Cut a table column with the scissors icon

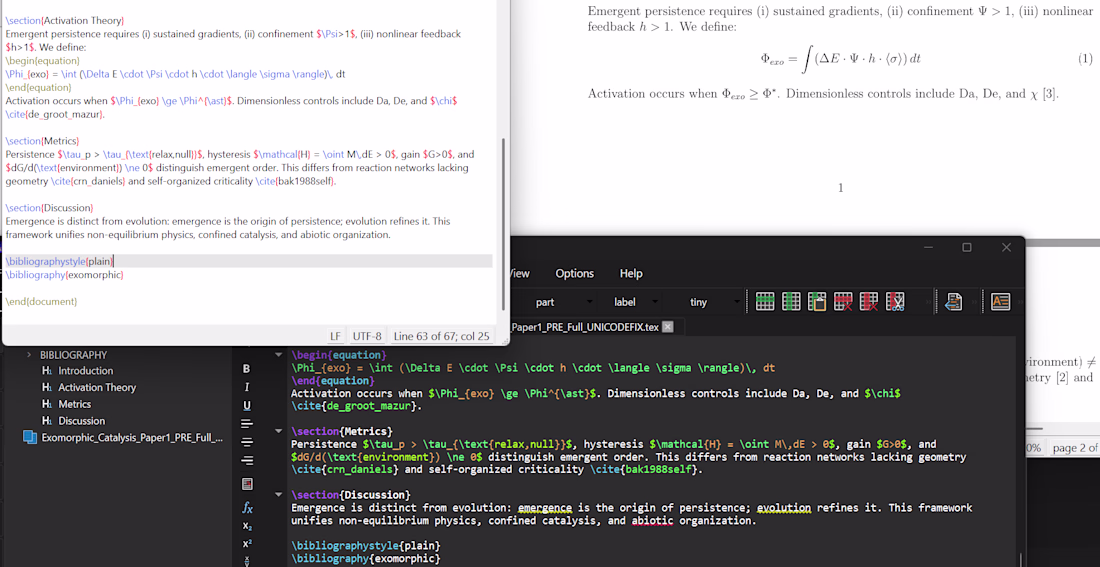[x=894, y=302]
